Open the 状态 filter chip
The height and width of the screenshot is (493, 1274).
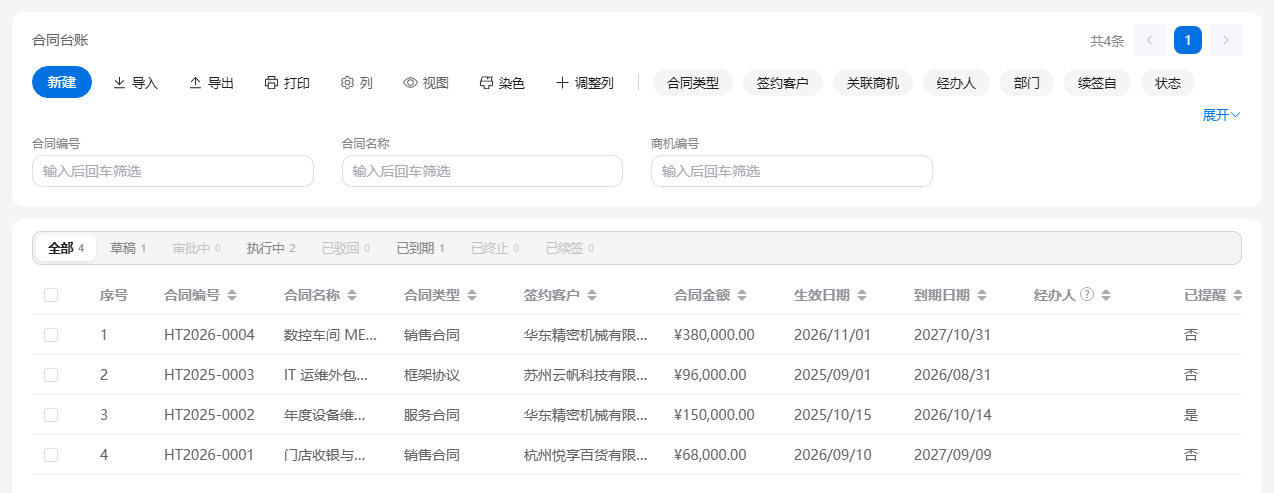pos(1168,83)
